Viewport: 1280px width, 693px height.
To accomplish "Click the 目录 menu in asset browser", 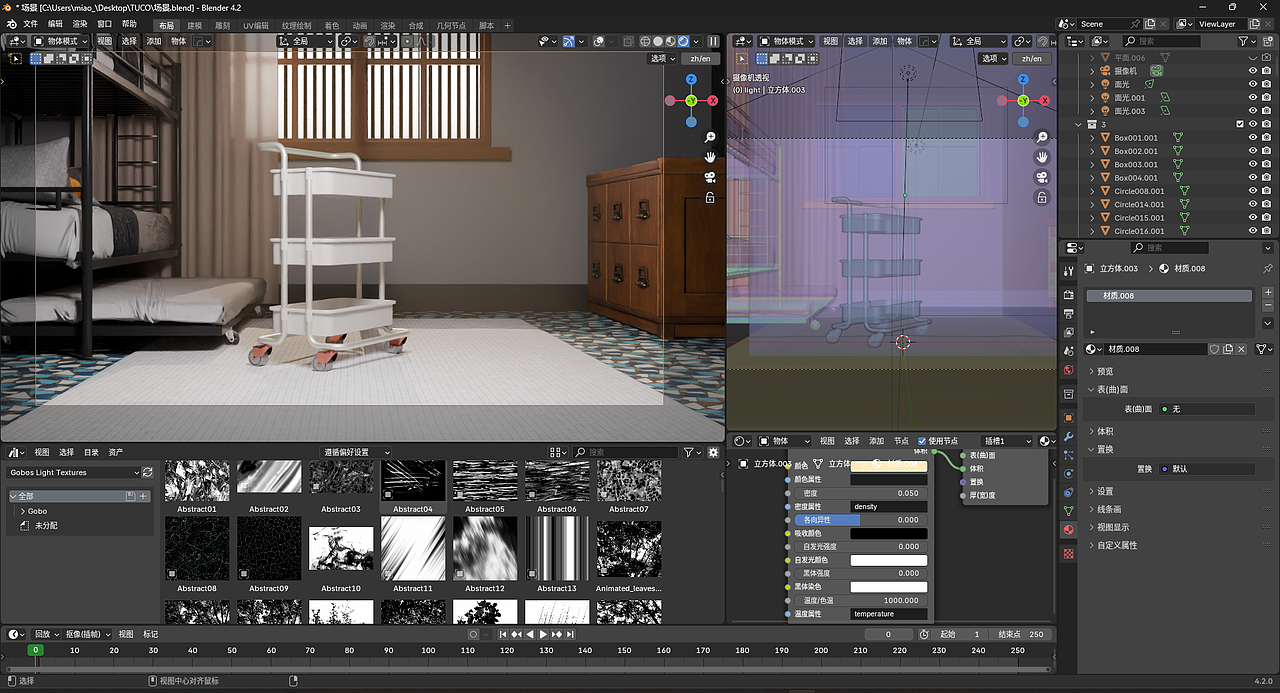I will [91, 452].
